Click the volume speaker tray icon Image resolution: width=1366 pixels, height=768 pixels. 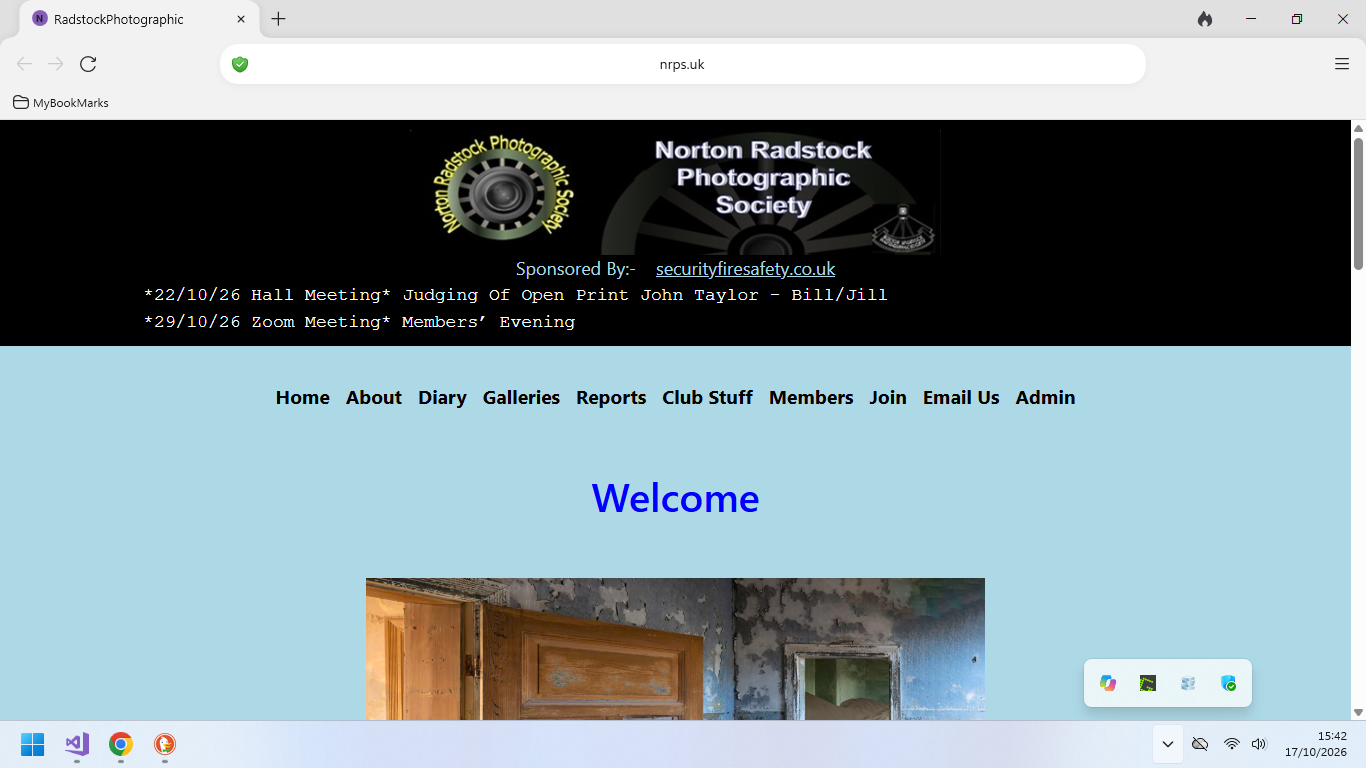1259,744
